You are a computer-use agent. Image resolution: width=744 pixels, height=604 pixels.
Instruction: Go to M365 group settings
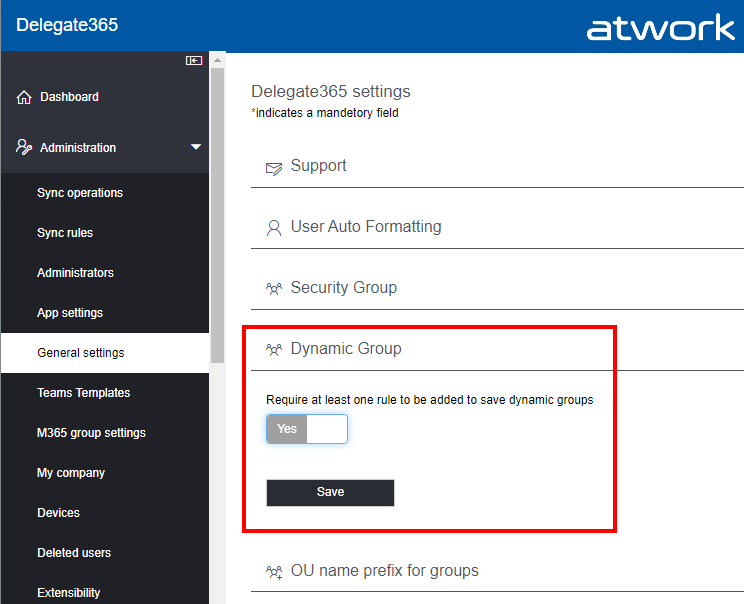[91, 433]
